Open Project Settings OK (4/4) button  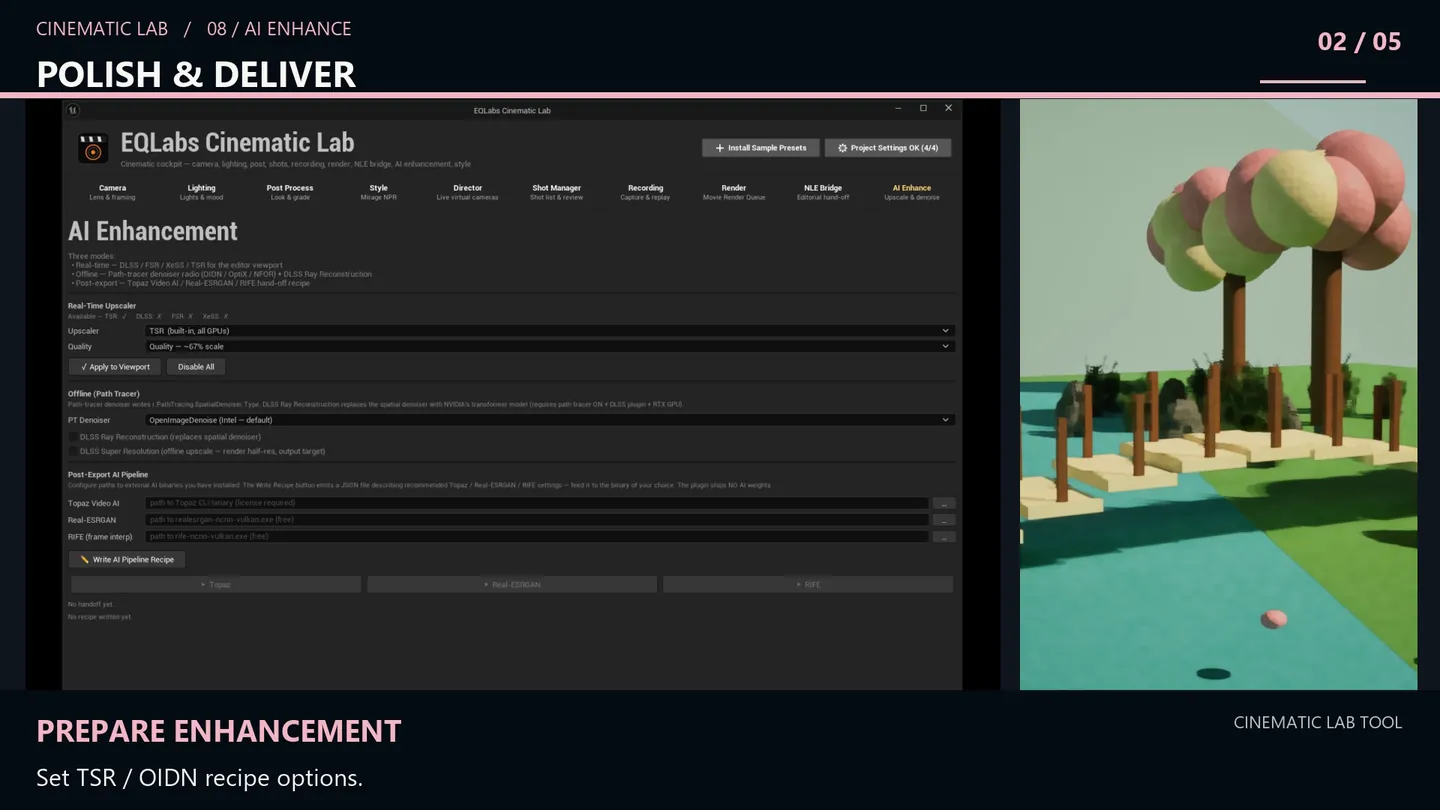tap(888, 148)
